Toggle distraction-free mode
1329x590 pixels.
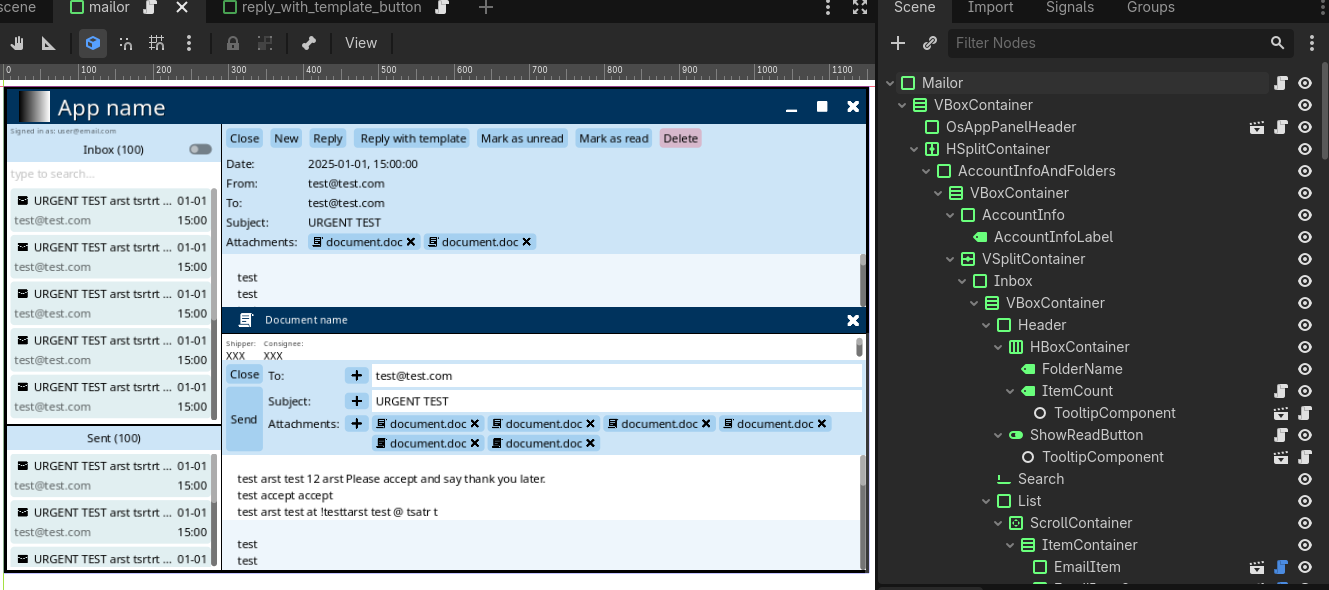[x=859, y=8]
